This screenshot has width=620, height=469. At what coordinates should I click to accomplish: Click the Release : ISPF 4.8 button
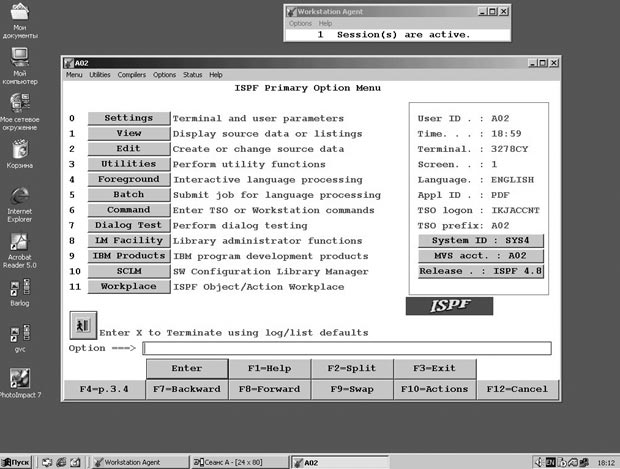[481, 271]
